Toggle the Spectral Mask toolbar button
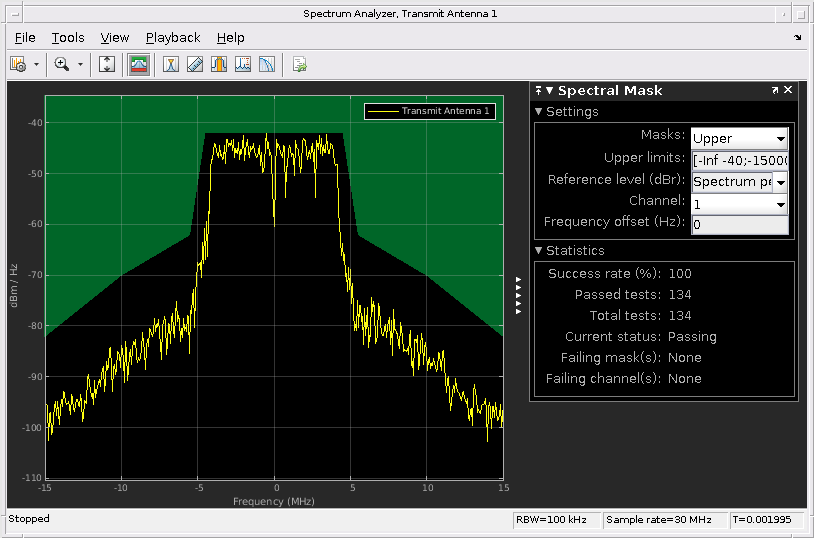The width and height of the screenshot is (814, 538). (139, 64)
